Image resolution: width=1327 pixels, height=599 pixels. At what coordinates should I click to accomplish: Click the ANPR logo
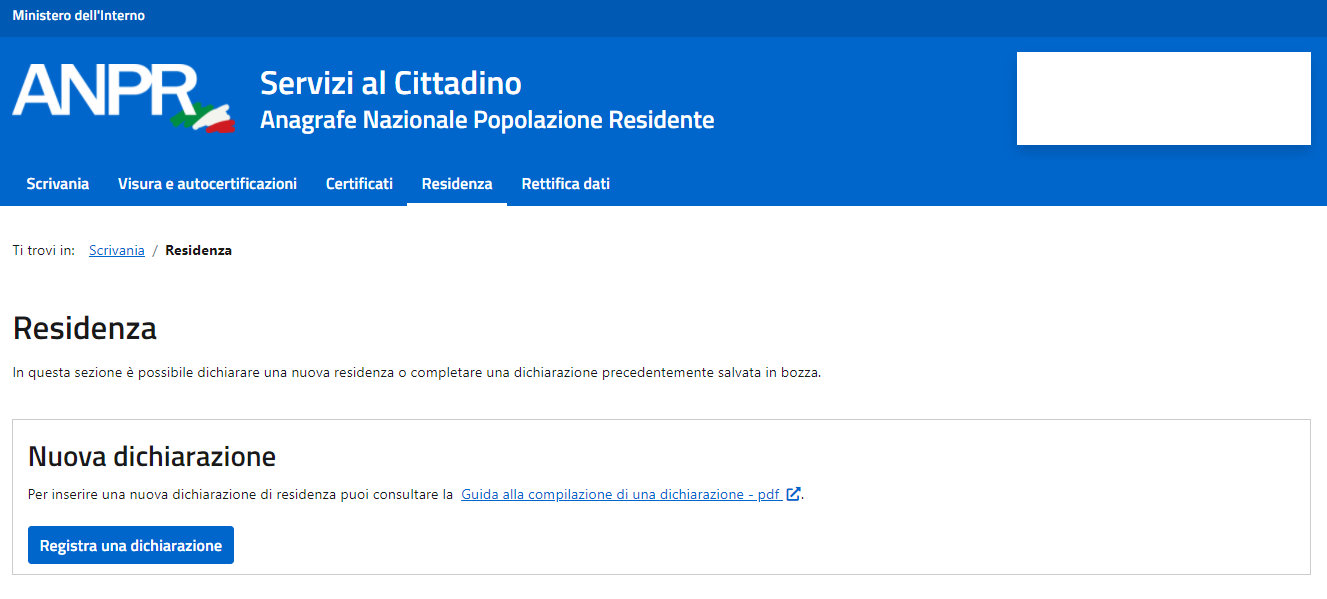point(124,98)
